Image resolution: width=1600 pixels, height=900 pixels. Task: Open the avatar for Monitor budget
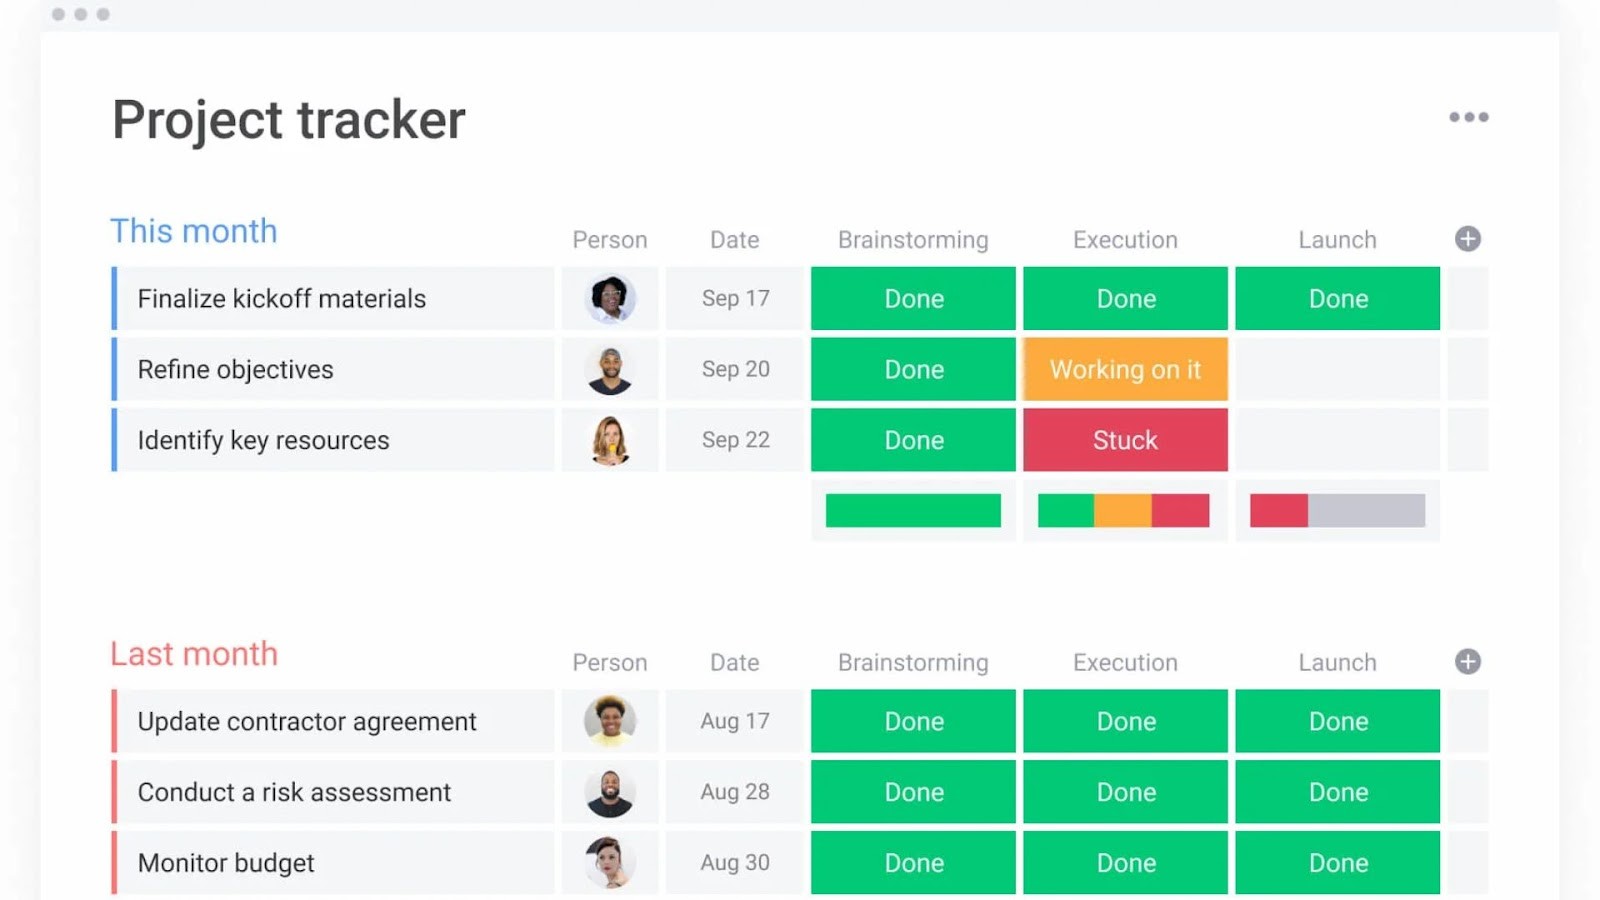click(610, 862)
